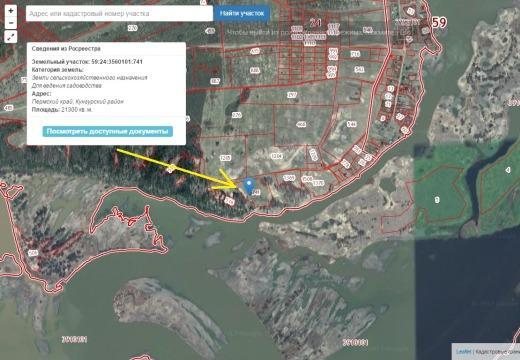Image resolution: width=520 pixels, height=360 pixels.
Task: Select parcel labeled 1204 on map
Action: point(276,156)
